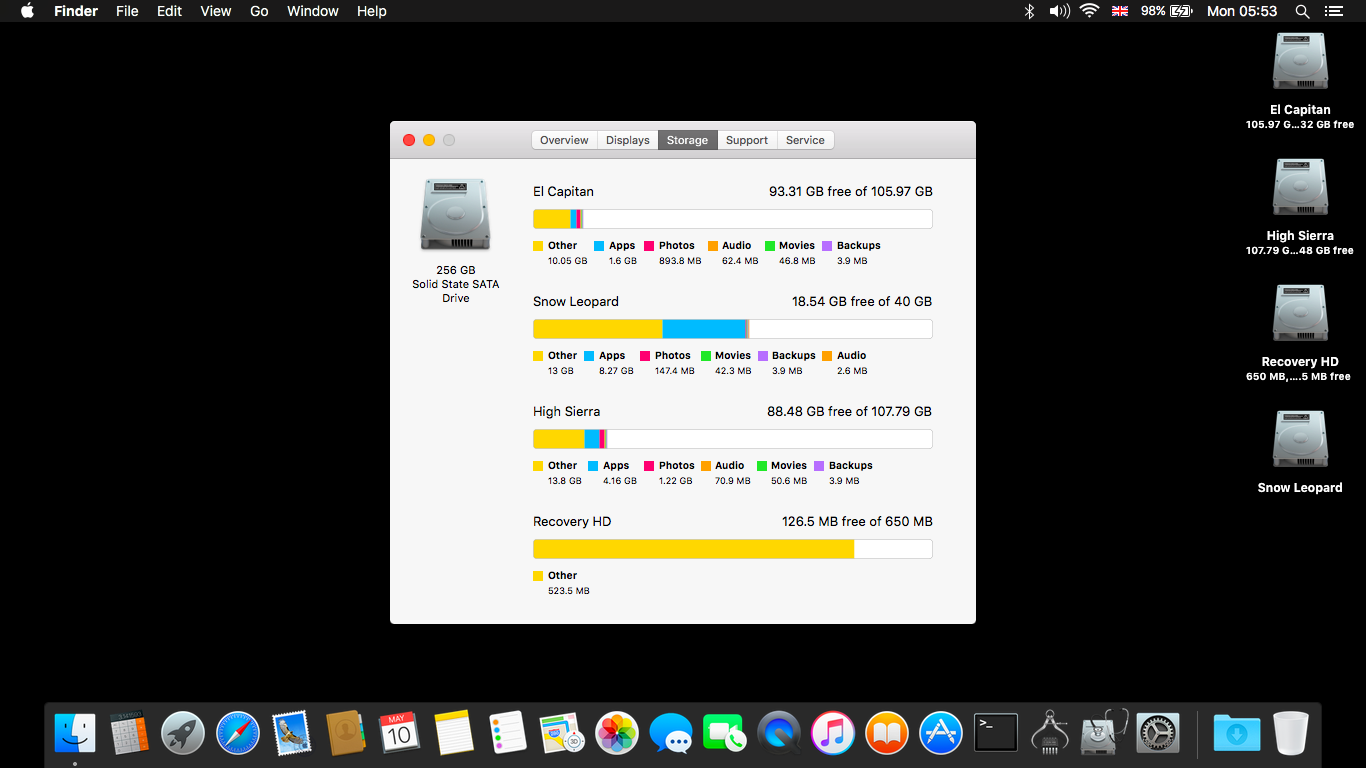Image resolution: width=1366 pixels, height=768 pixels.
Task: Open Photos colorful flower icon
Action: coord(617,733)
